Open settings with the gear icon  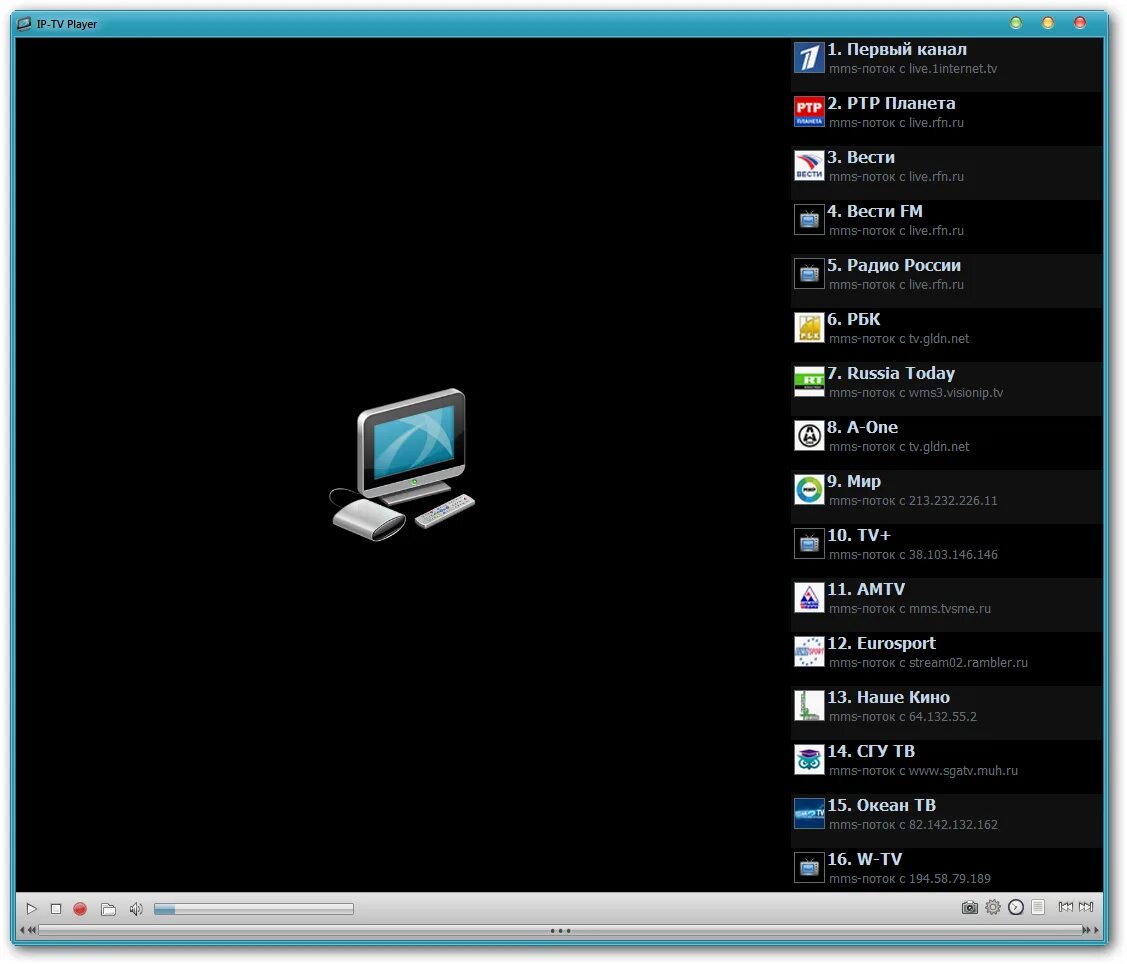pyautogui.click(x=993, y=907)
